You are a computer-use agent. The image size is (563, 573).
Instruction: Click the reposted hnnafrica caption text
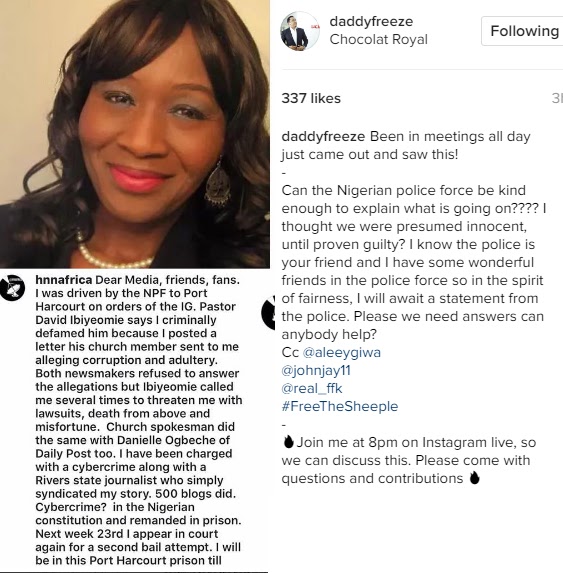[138, 420]
